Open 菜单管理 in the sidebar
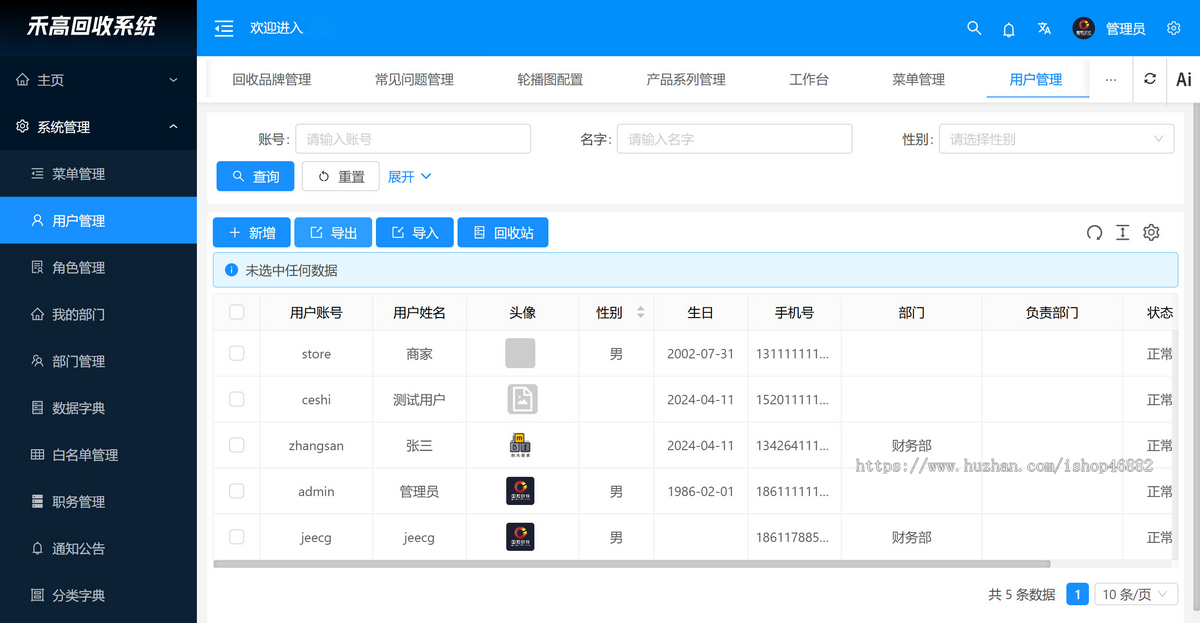Image resolution: width=1200 pixels, height=623 pixels. click(x=98, y=174)
